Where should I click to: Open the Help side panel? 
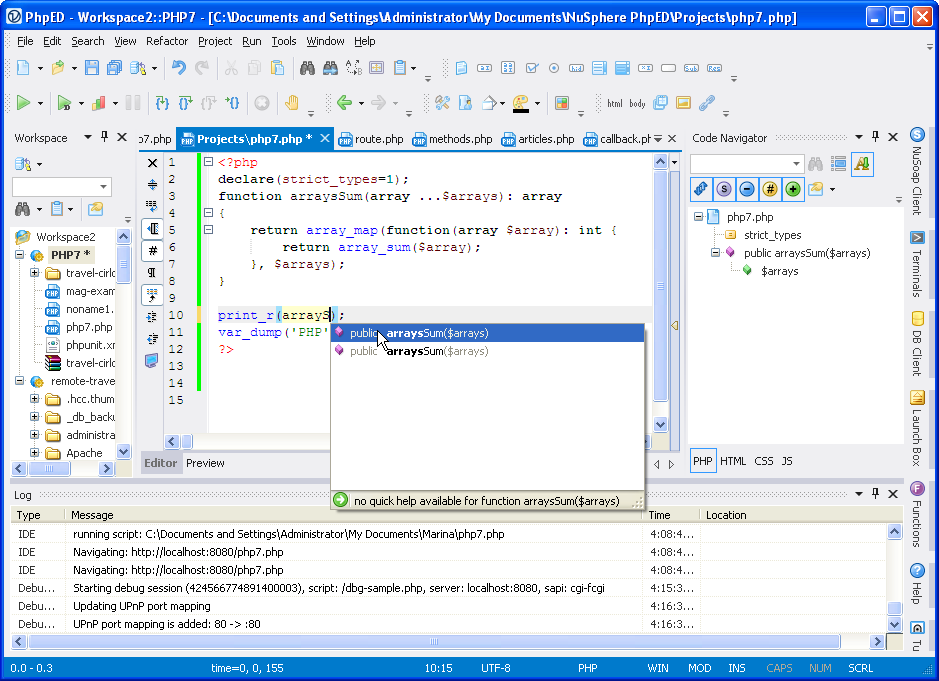(917, 584)
